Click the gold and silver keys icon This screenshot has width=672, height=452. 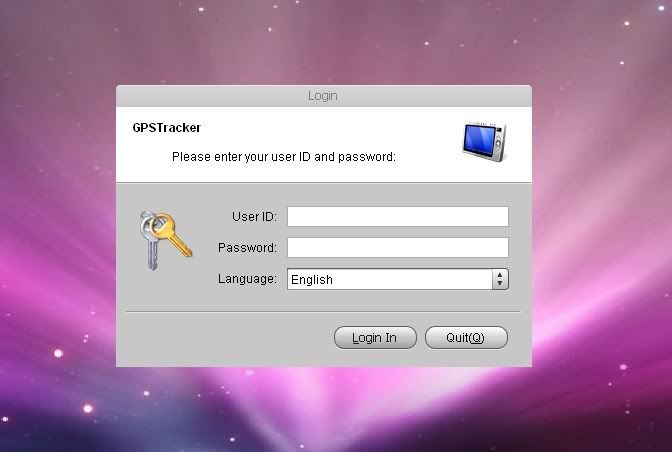point(165,240)
